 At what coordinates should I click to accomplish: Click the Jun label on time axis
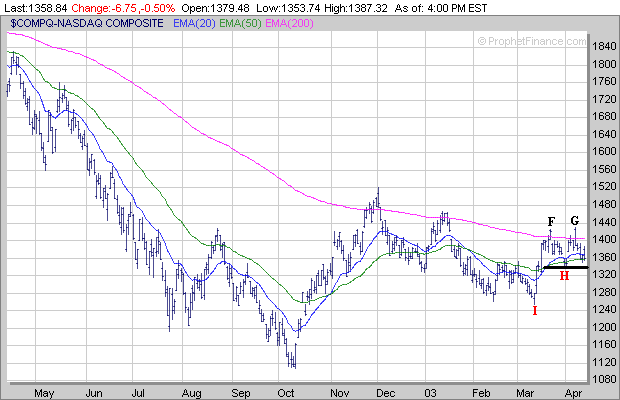click(94, 393)
